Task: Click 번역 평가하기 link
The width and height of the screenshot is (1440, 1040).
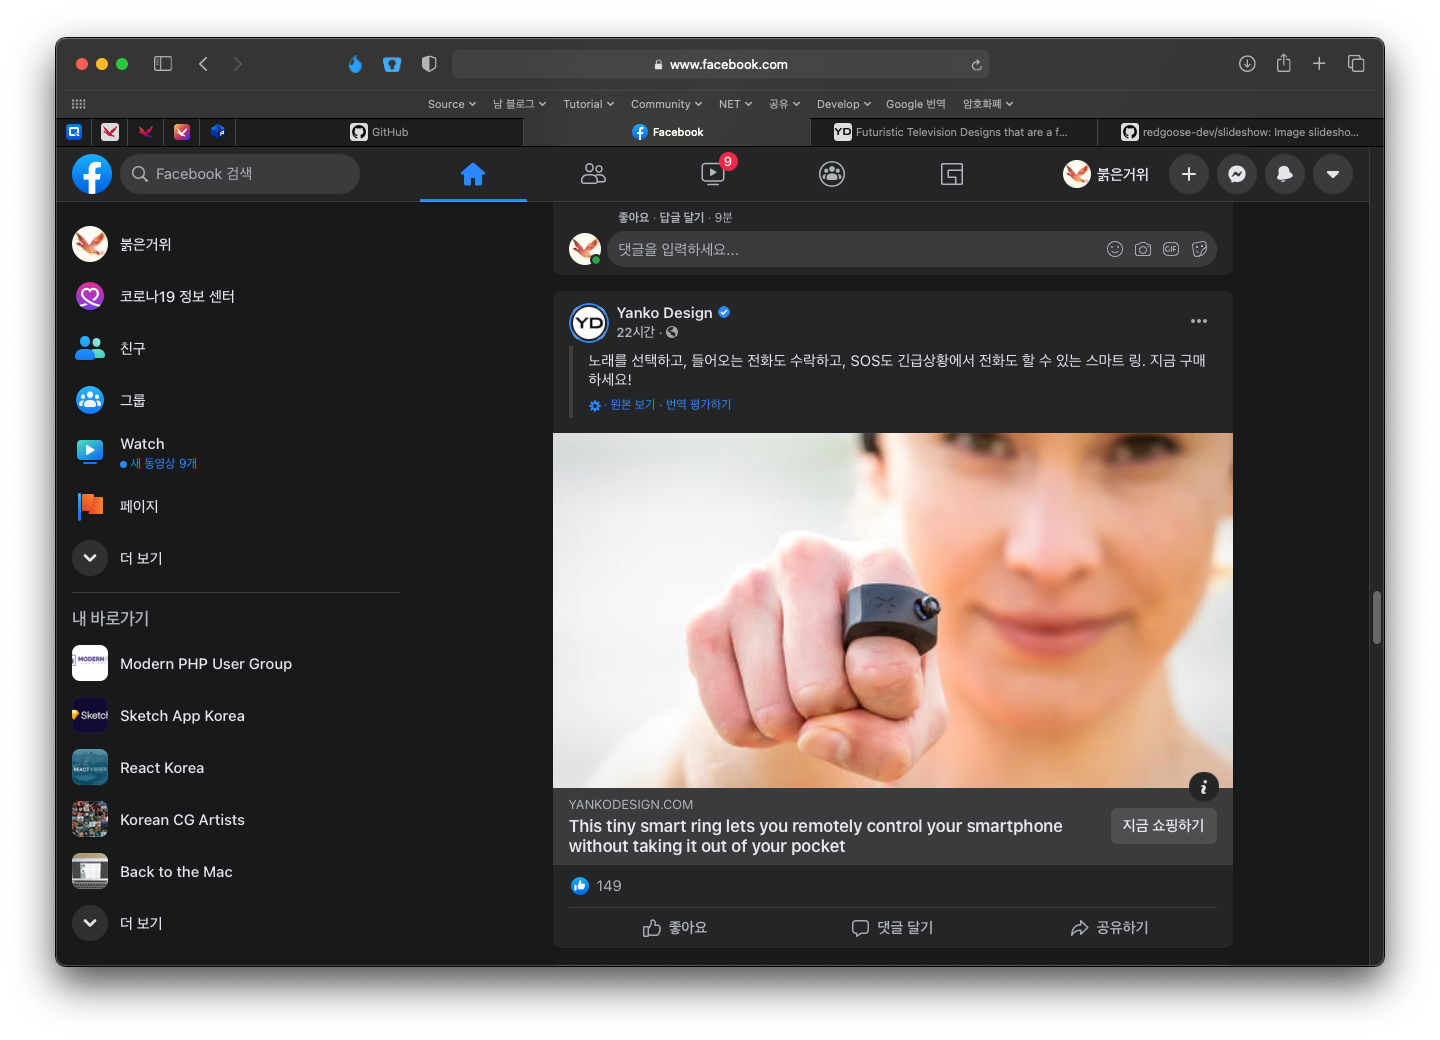Action: (x=698, y=404)
